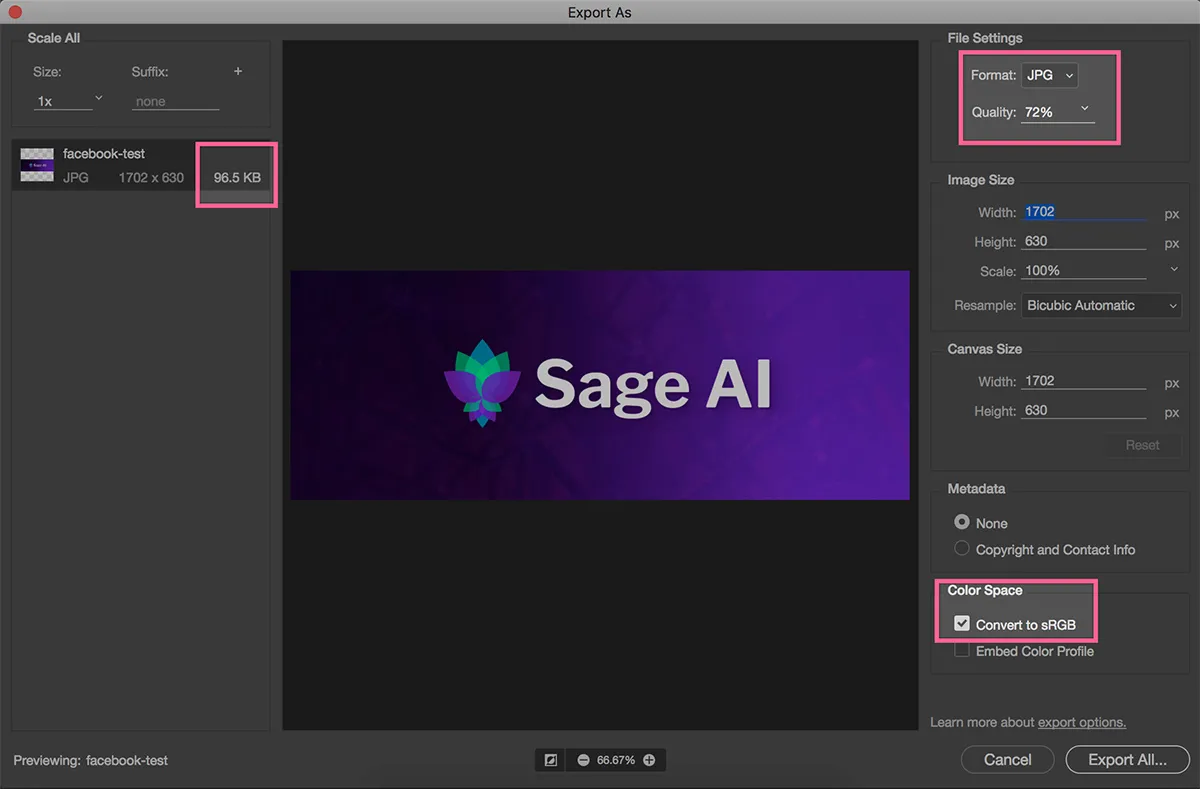This screenshot has height=789, width=1200.
Task: Check Embed Color Profile option
Action: point(962,651)
